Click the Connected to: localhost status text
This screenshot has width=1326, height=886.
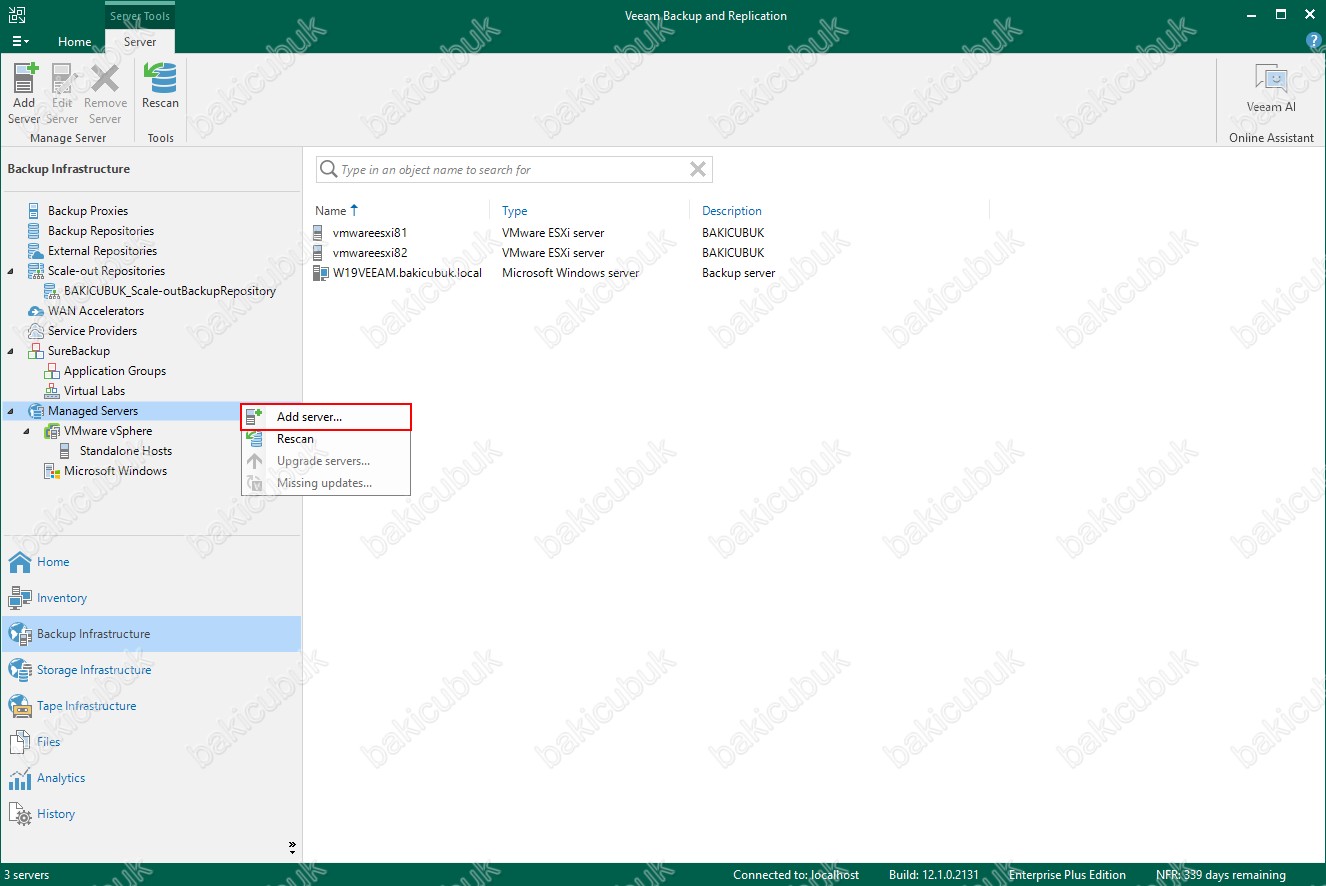796,875
